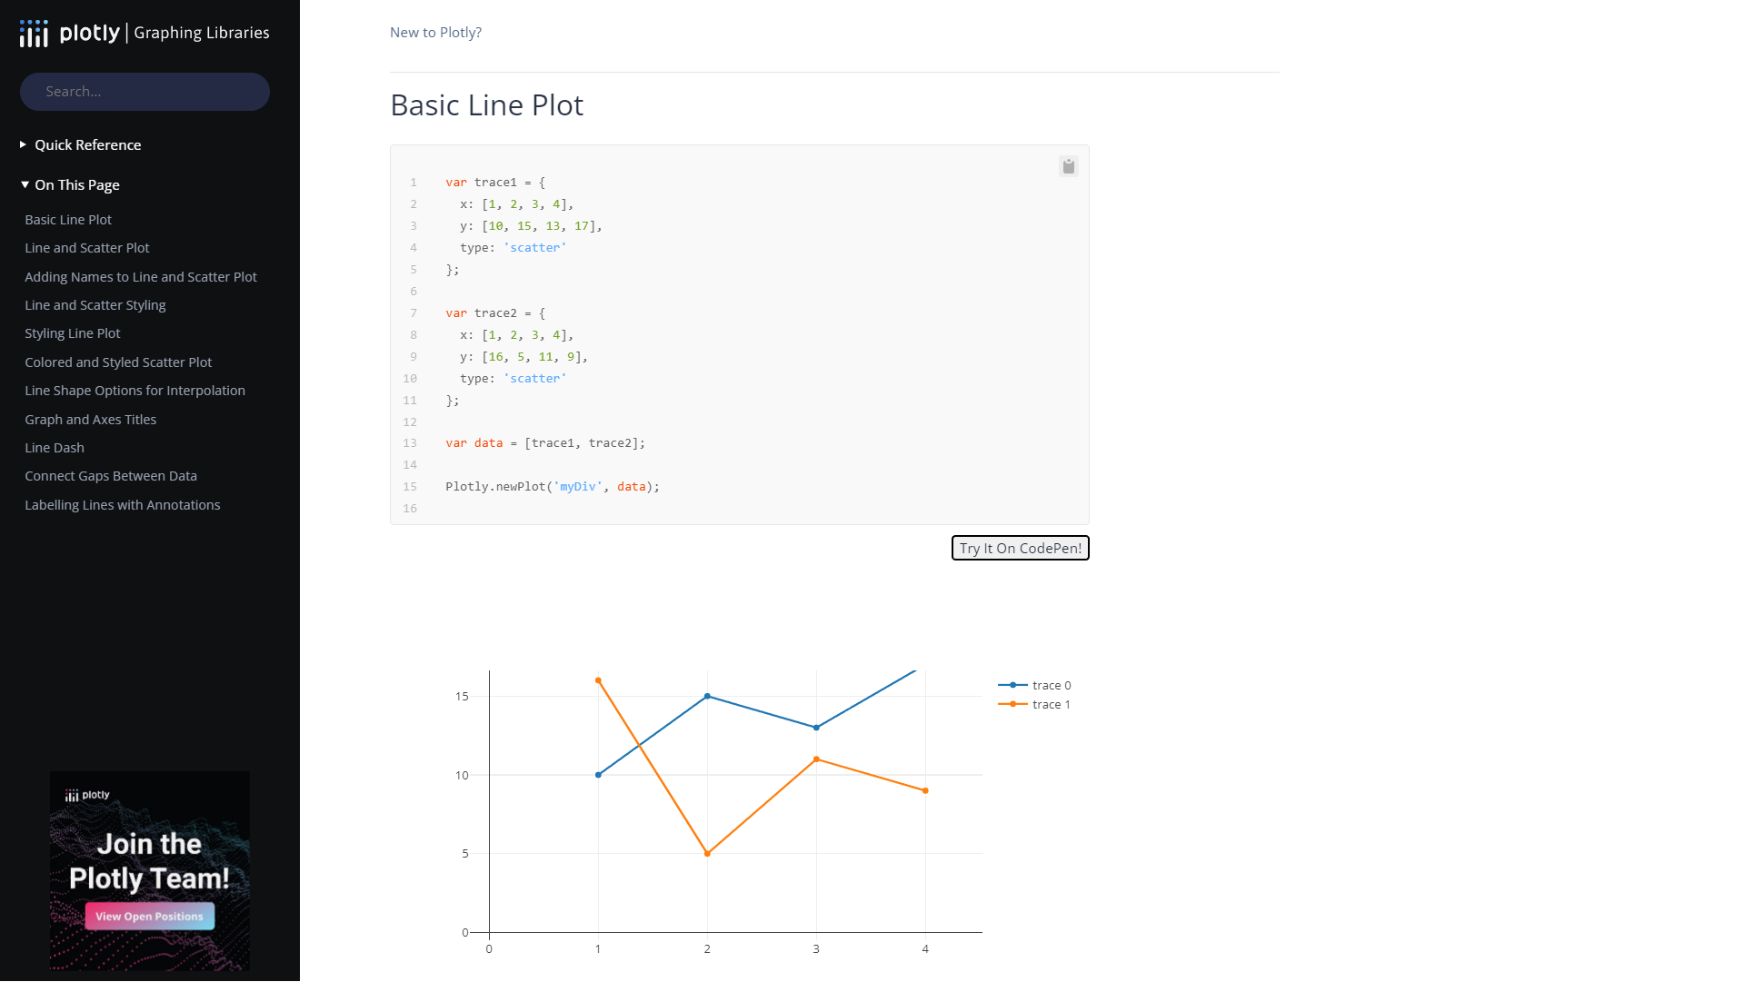Click View Open Positions in the banner
1745x982 pixels.
148,916
